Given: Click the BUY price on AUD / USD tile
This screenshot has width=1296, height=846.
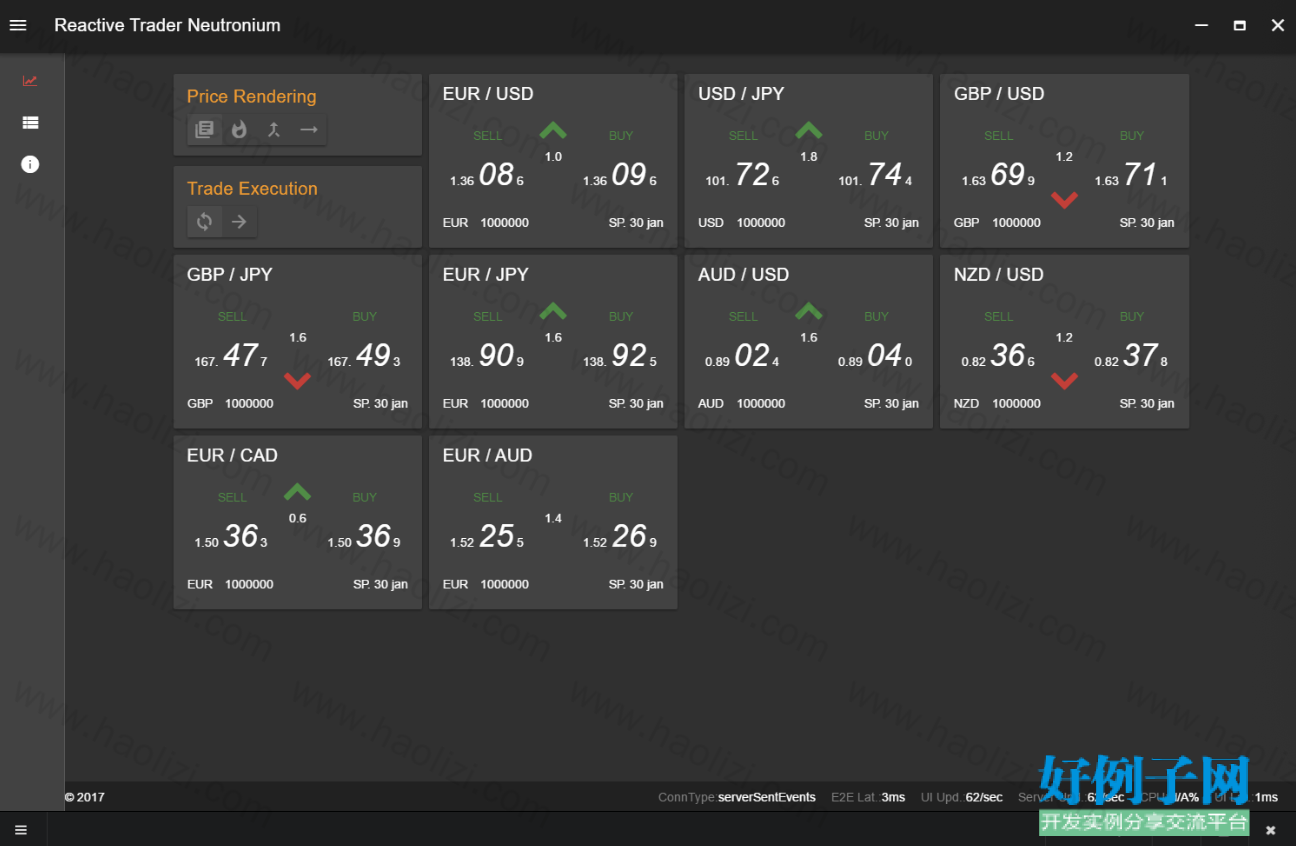Looking at the screenshot, I should coord(876,356).
